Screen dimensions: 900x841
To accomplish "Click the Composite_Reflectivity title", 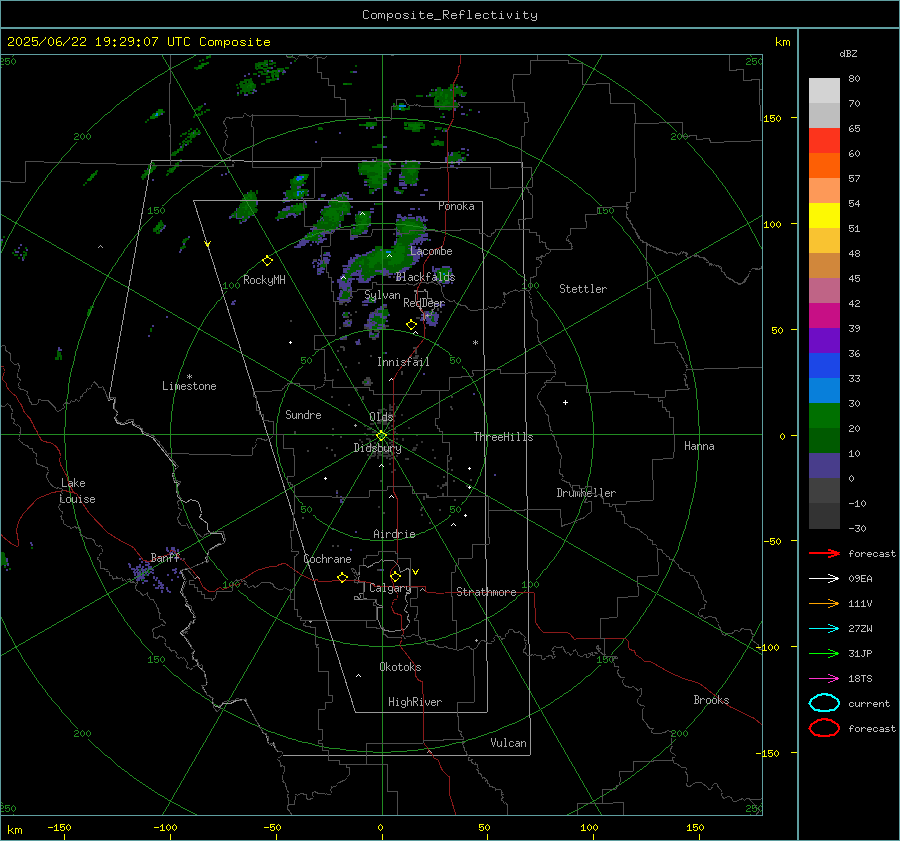I will [450, 15].
